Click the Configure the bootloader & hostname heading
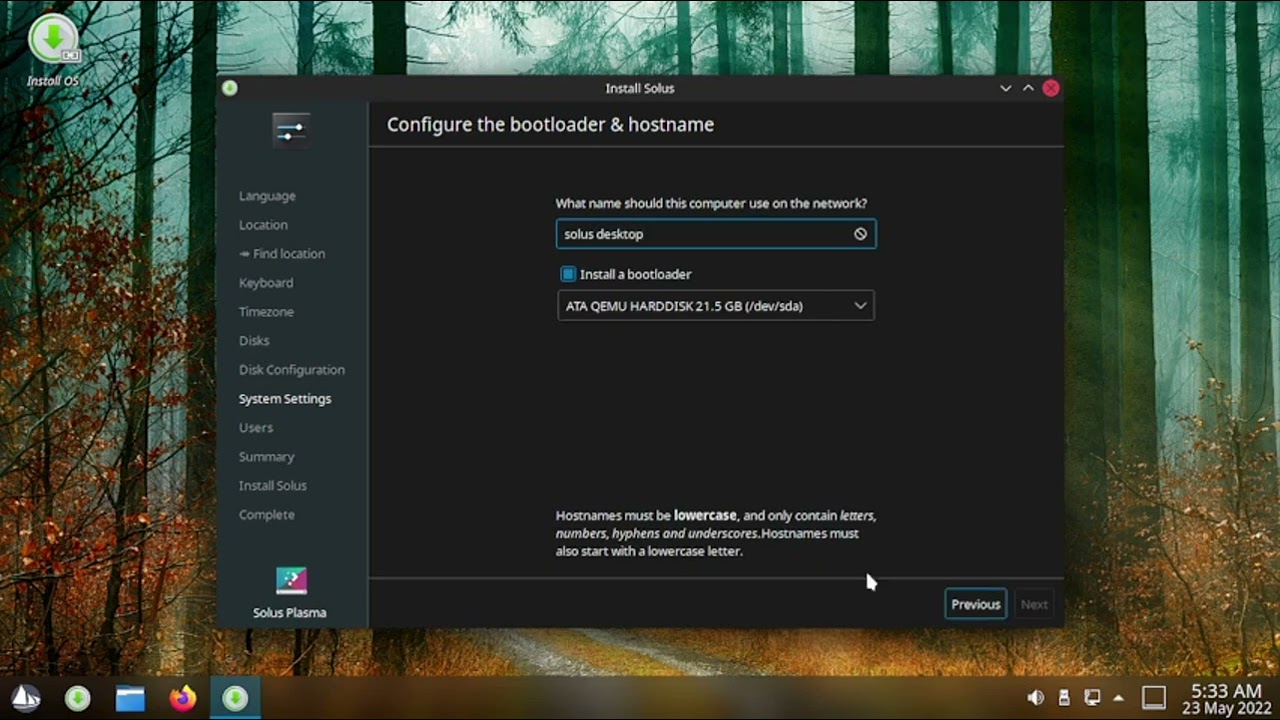 [x=551, y=125]
